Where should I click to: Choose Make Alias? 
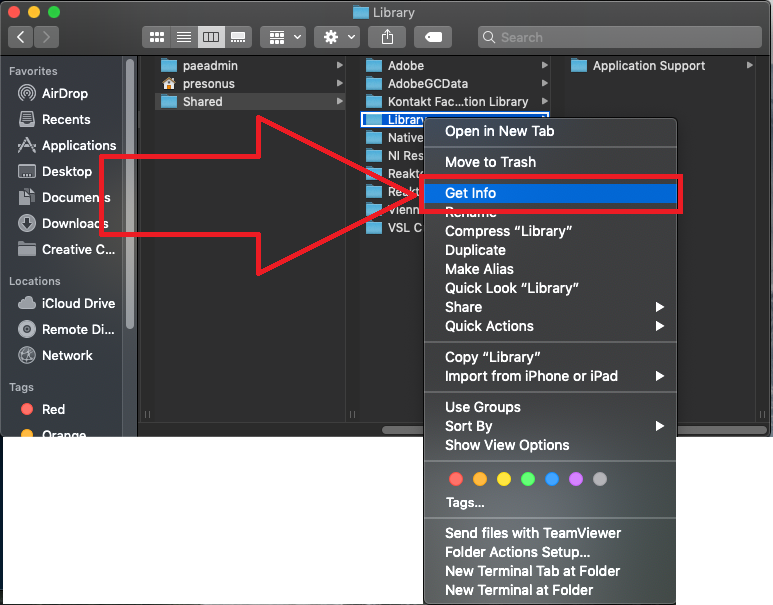(550, 269)
